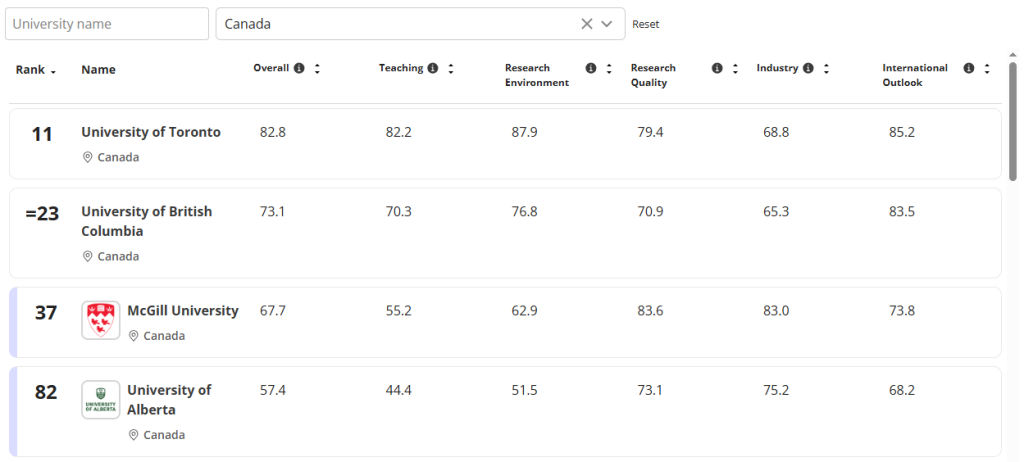This screenshot has width=1024, height=462.
Task: Click the Overall column info icon
Action: [x=298, y=69]
